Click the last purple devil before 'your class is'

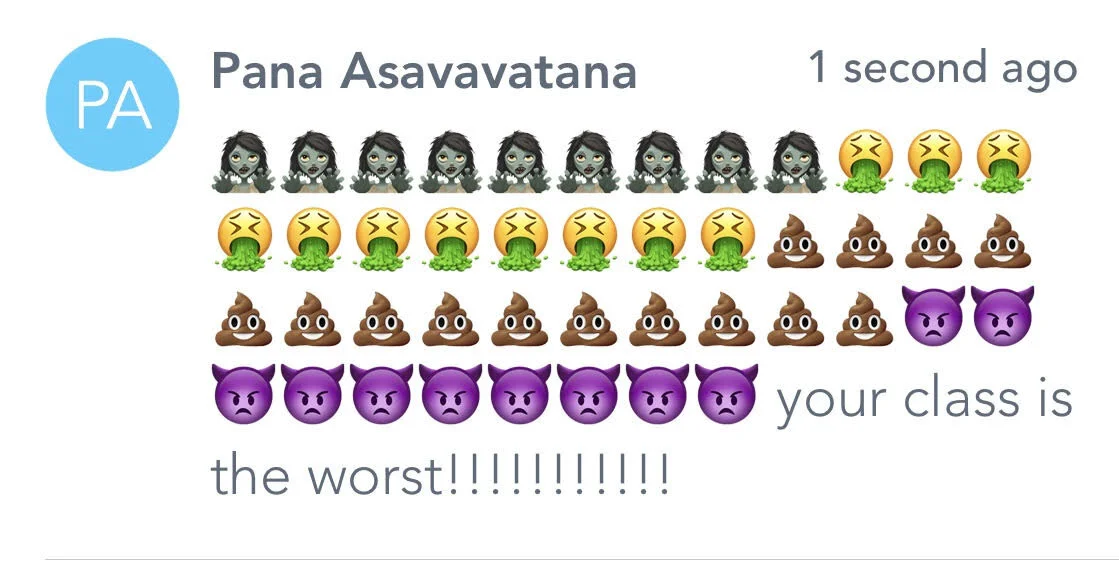(726, 394)
